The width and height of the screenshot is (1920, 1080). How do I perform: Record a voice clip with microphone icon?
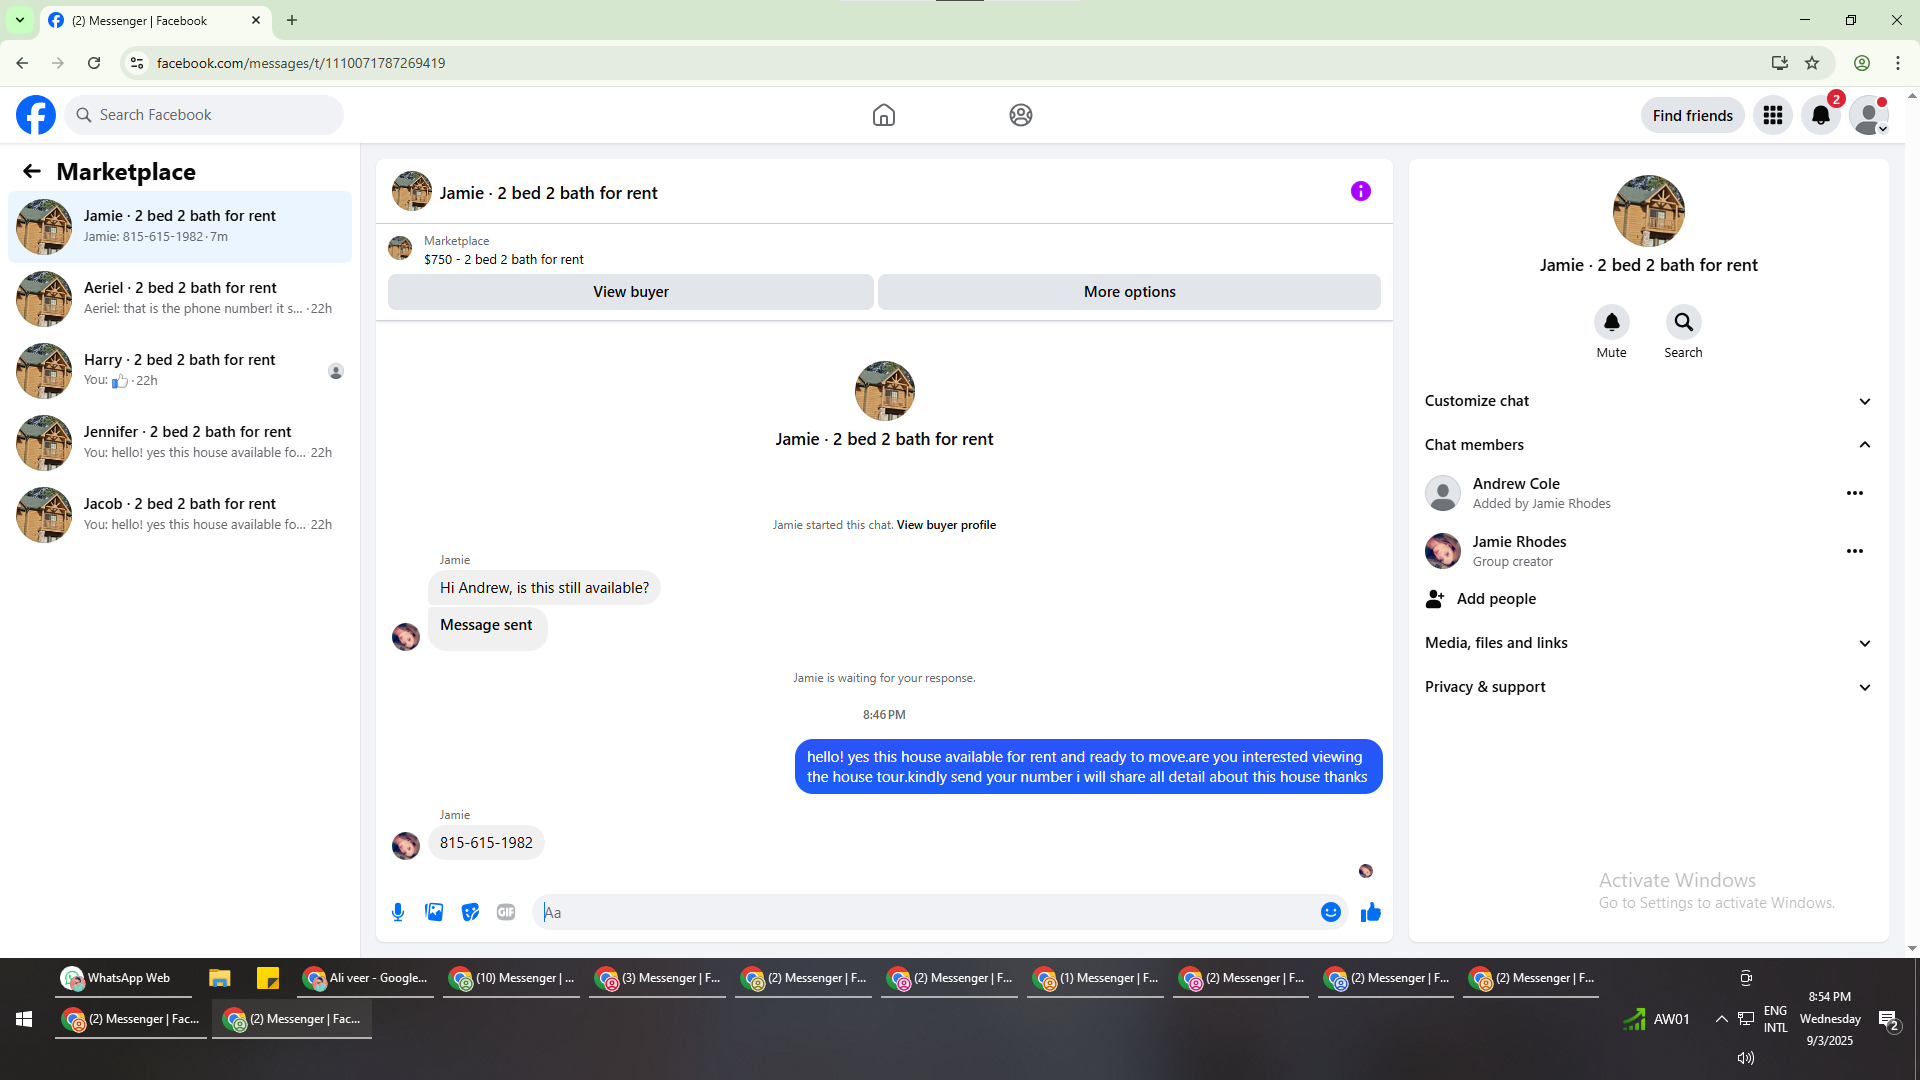point(398,912)
